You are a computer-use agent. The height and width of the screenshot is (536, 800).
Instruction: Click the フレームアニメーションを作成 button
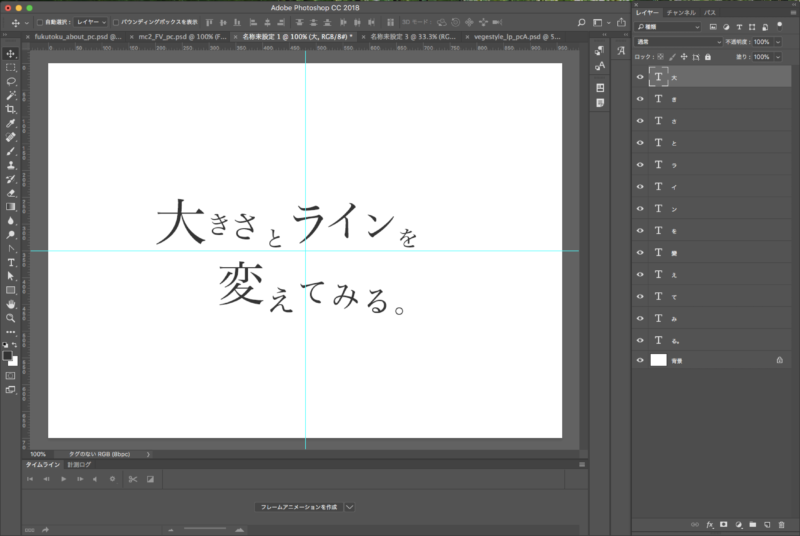point(299,507)
